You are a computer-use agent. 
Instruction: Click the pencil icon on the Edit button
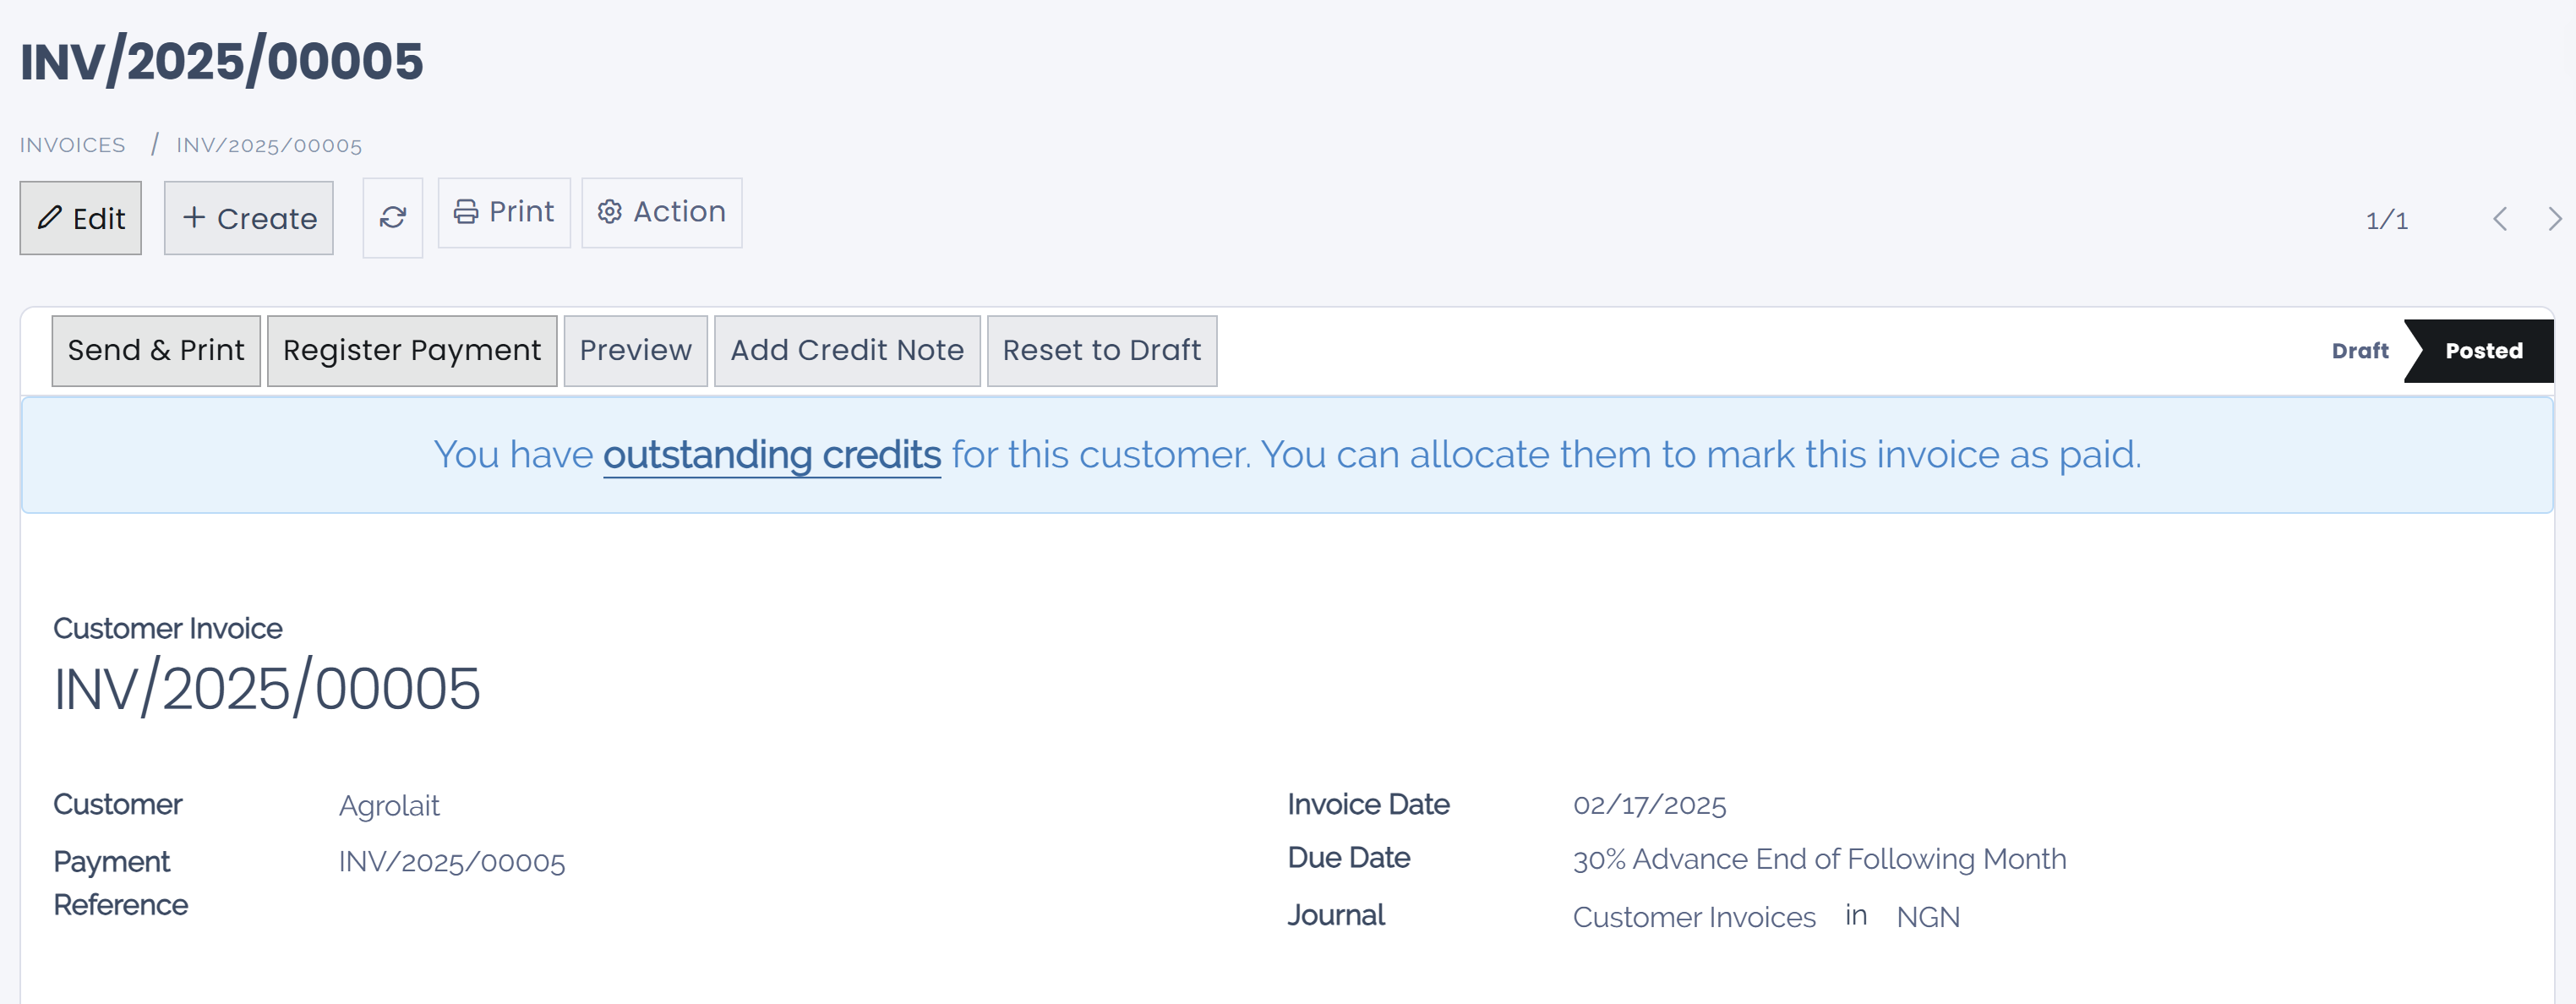49,217
